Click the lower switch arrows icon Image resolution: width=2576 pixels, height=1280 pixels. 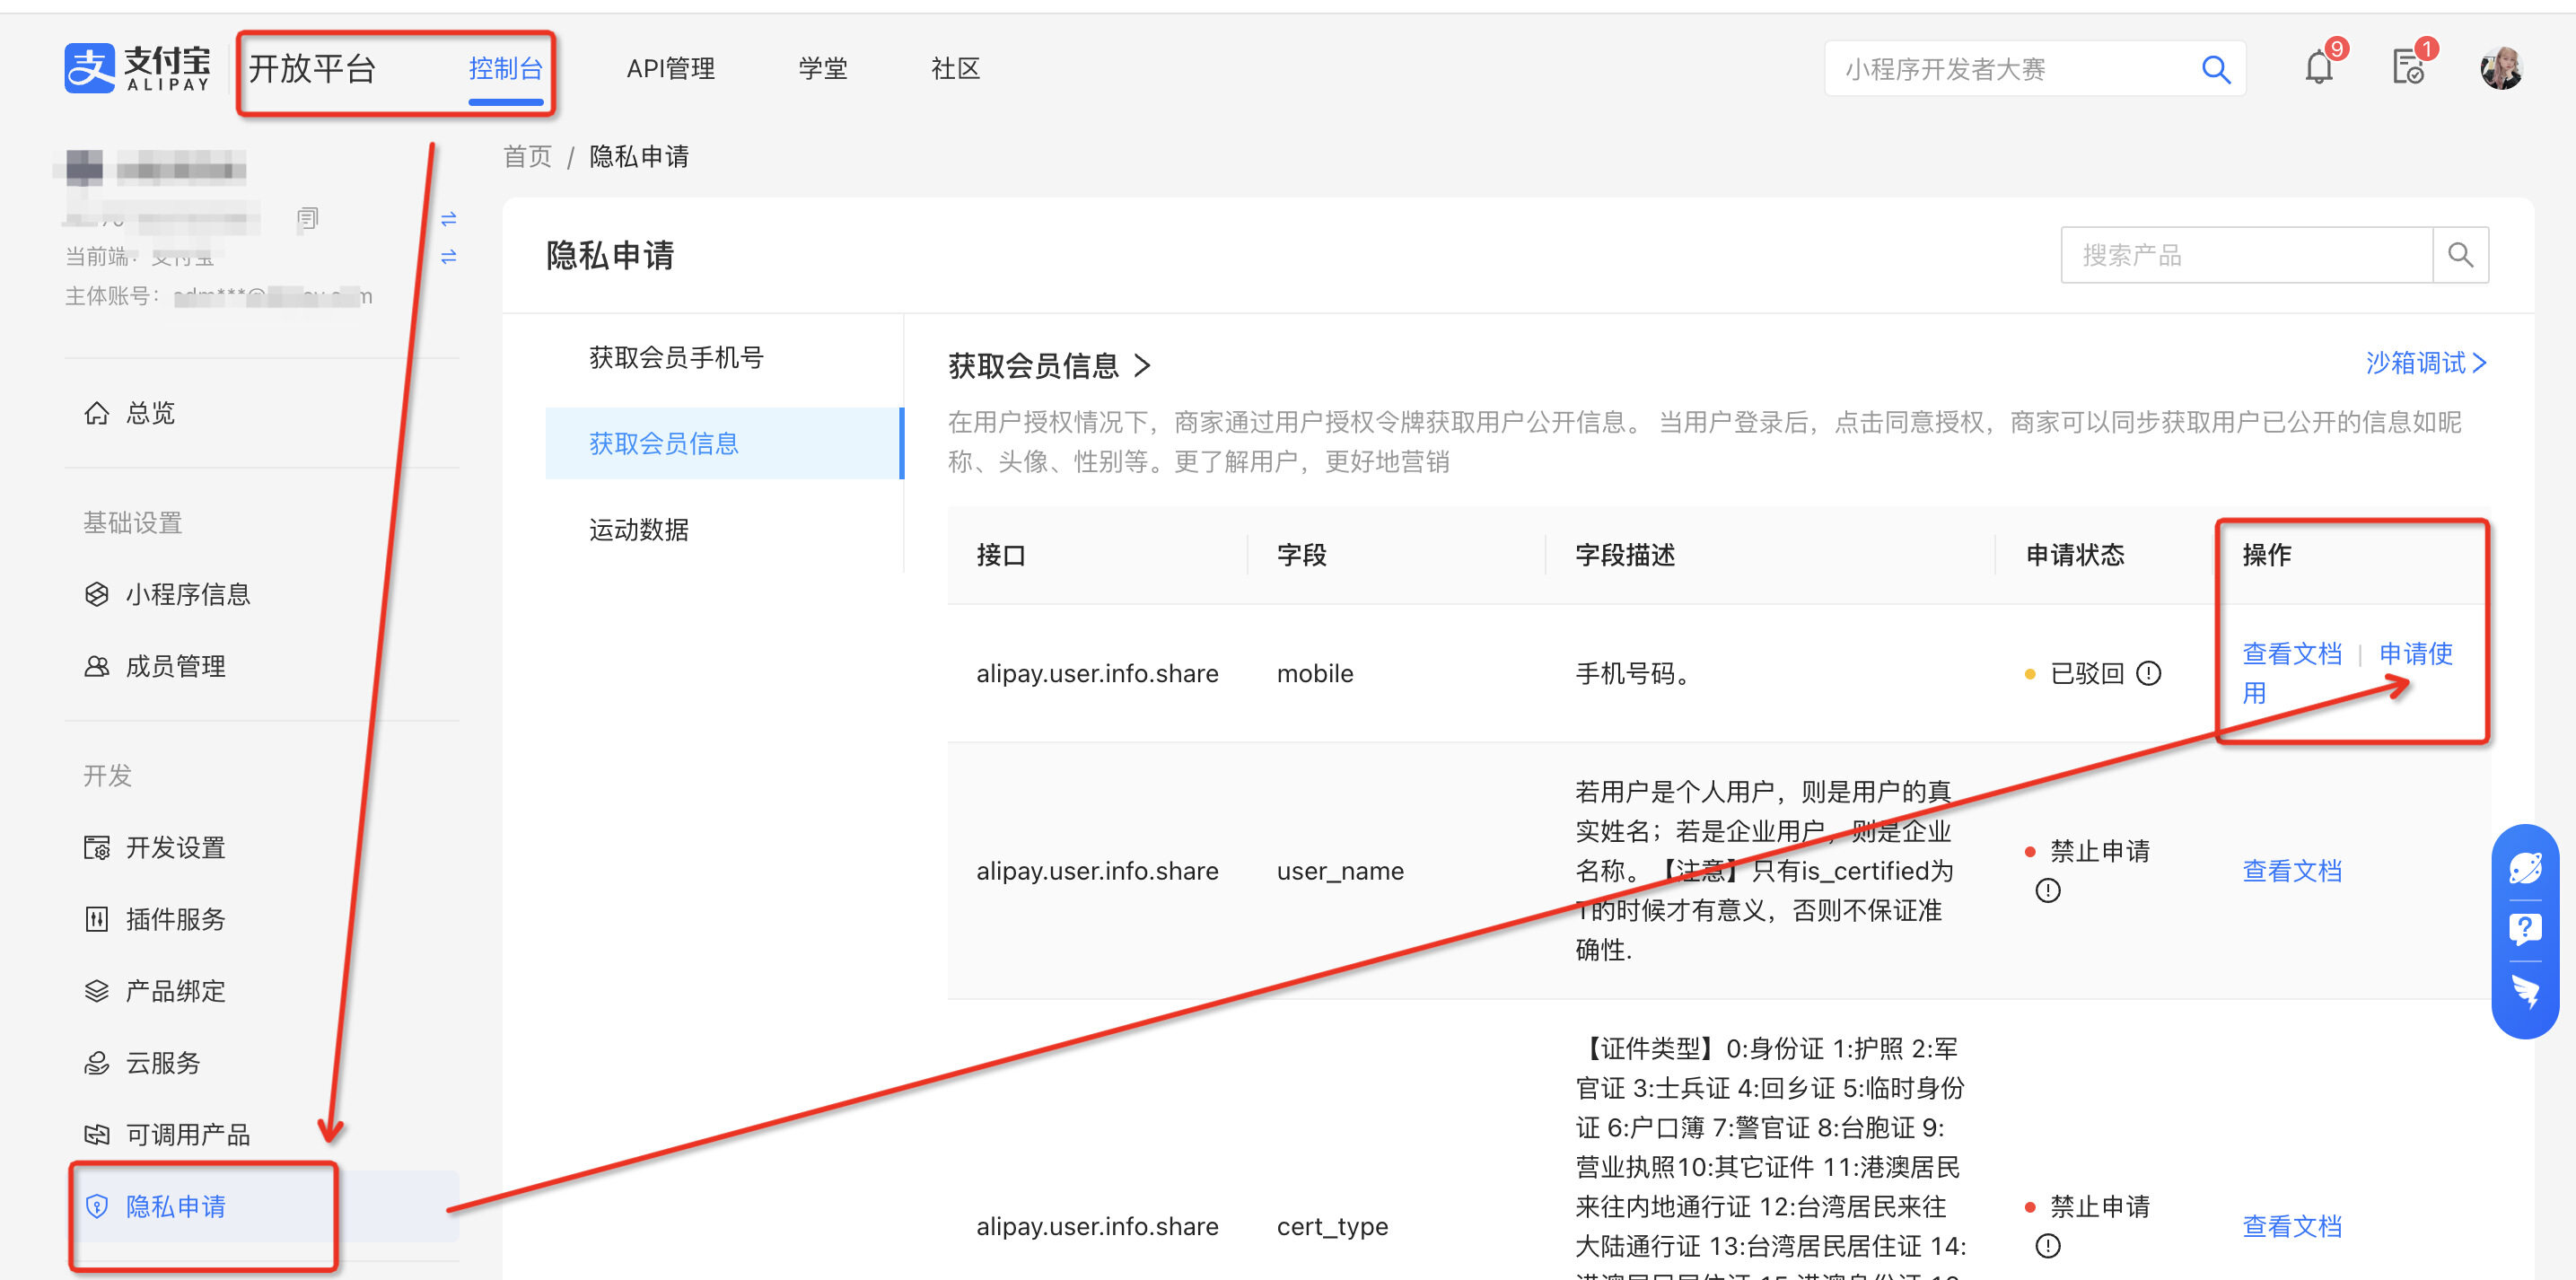(449, 257)
